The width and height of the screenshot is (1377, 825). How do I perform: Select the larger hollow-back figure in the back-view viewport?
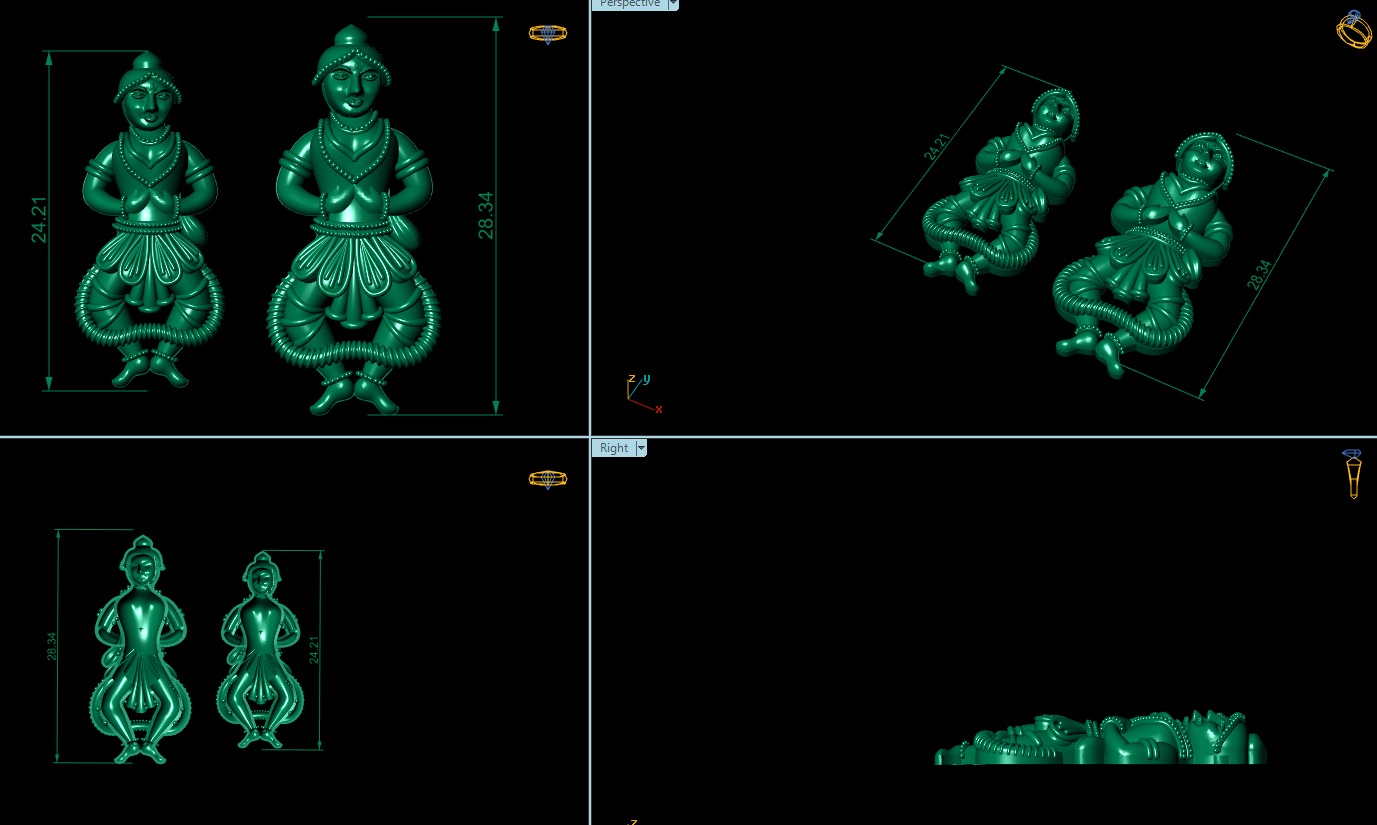point(141,650)
